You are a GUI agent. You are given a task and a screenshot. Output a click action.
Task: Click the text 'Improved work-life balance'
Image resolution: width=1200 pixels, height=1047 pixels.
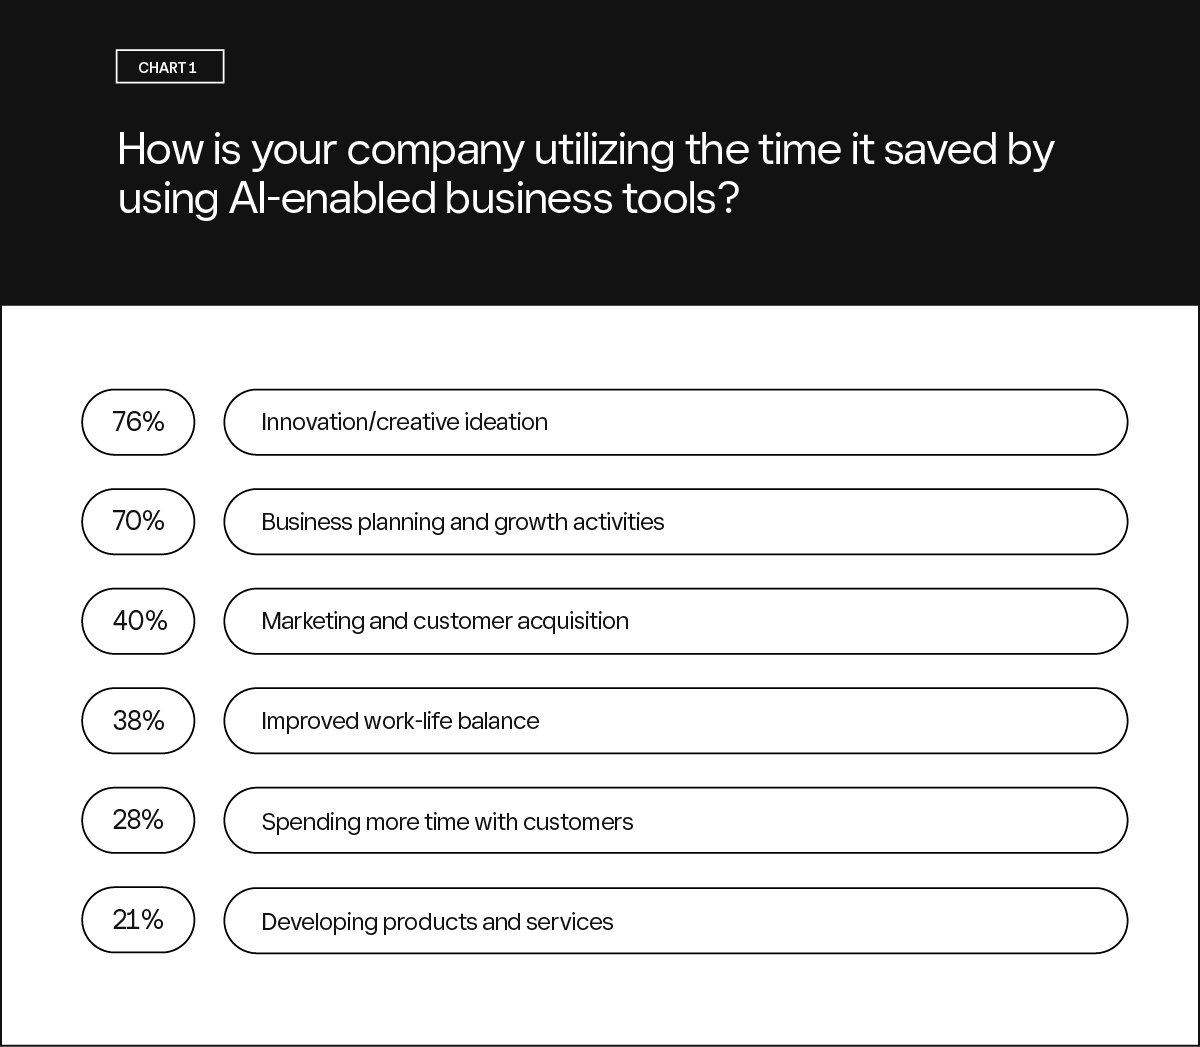(x=400, y=721)
